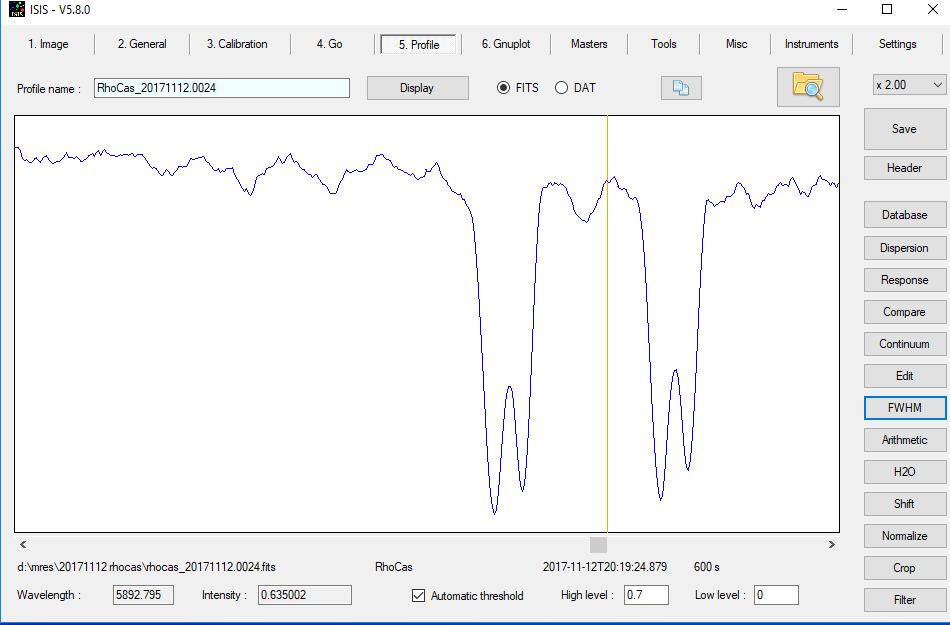The height and width of the screenshot is (625, 950).
Task: Click the High level value field
Action: click(x=647, y=596)
